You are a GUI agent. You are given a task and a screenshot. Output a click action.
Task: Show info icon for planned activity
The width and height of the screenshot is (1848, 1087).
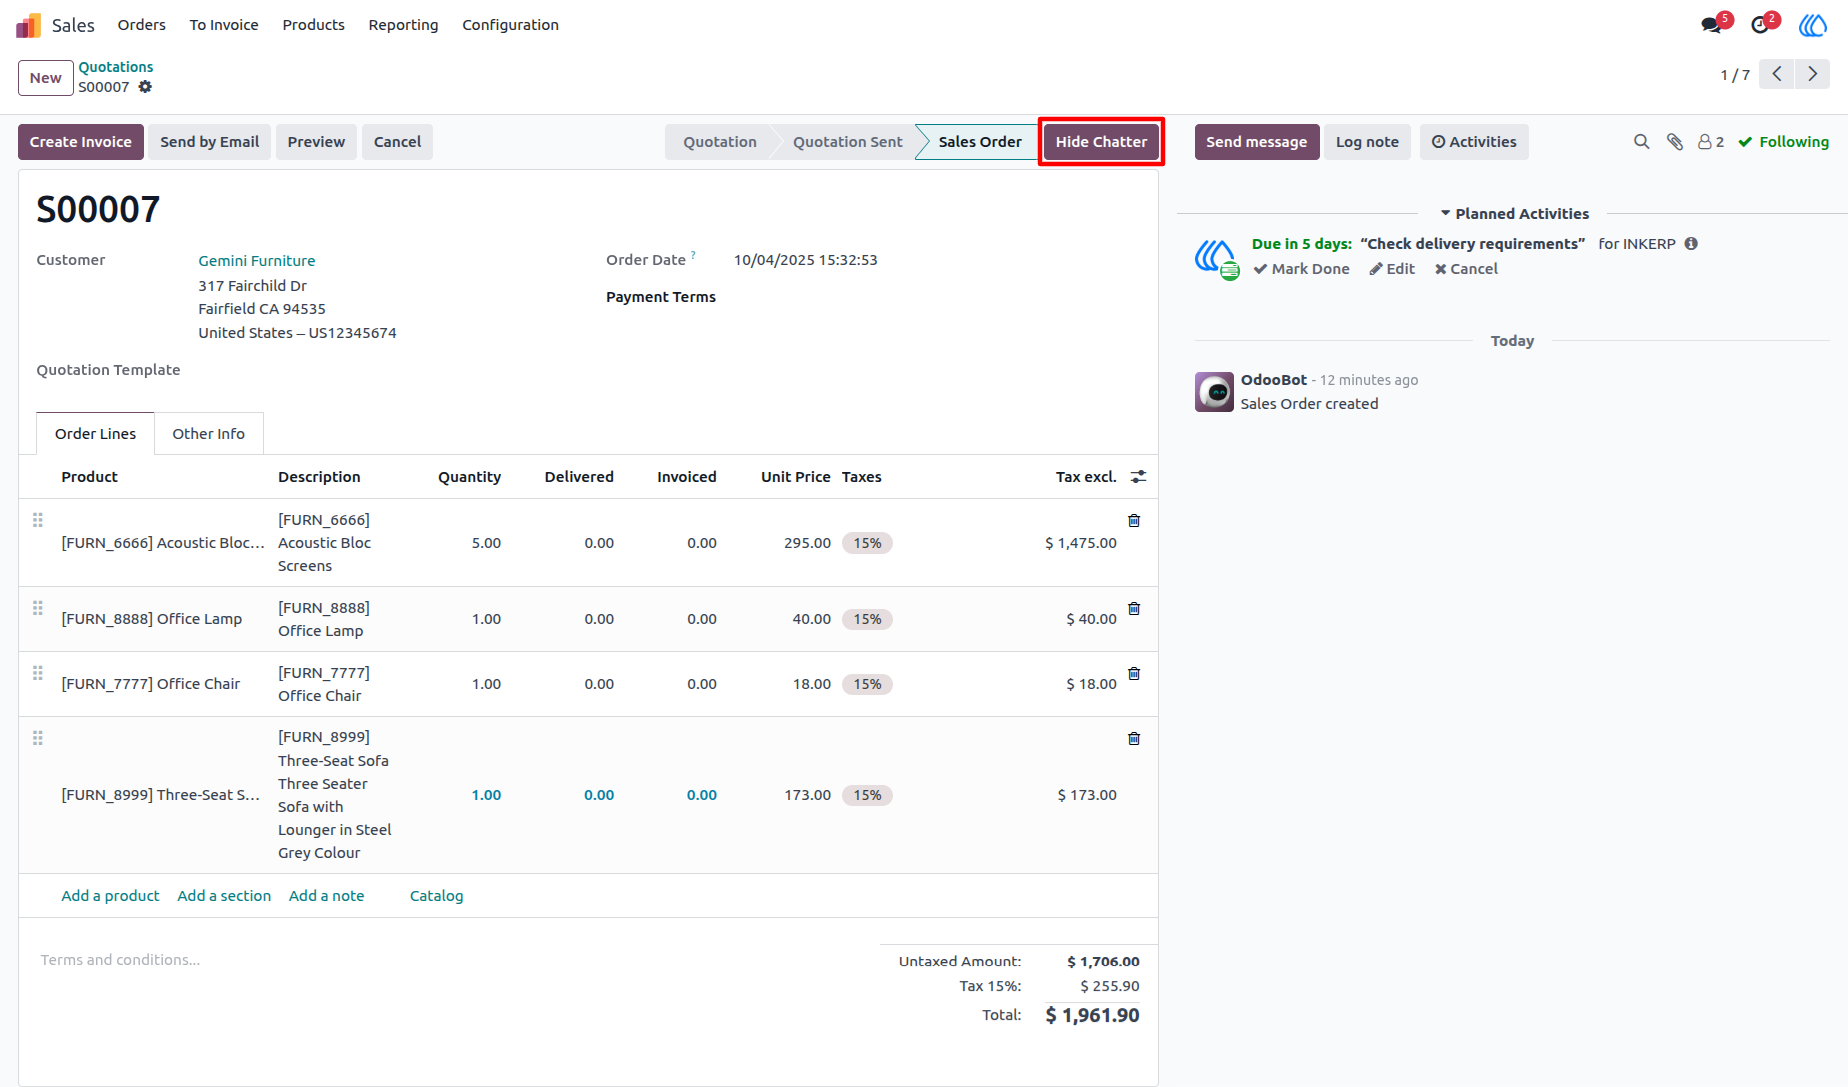tap(1691, 244)
